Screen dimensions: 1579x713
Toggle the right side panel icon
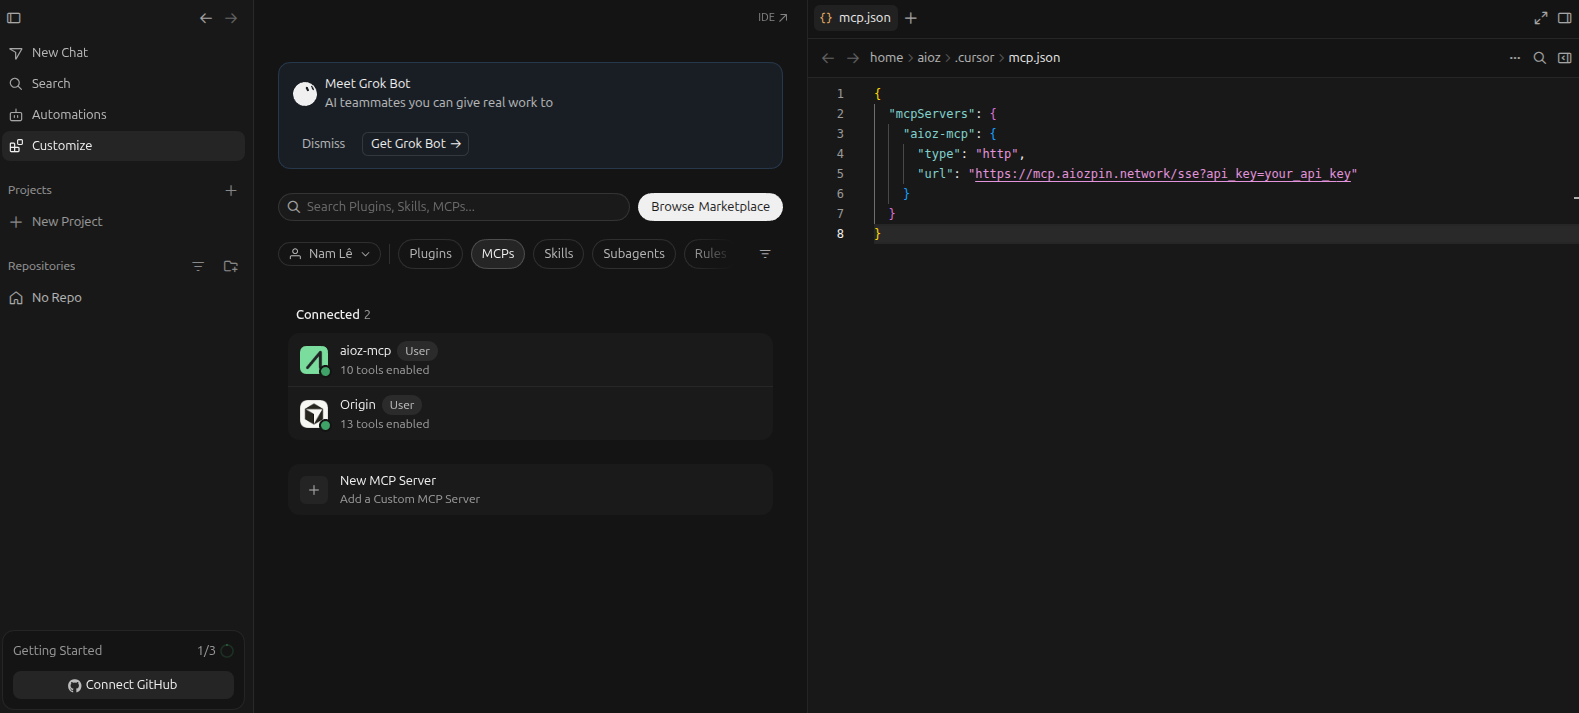click(1565, 18)
